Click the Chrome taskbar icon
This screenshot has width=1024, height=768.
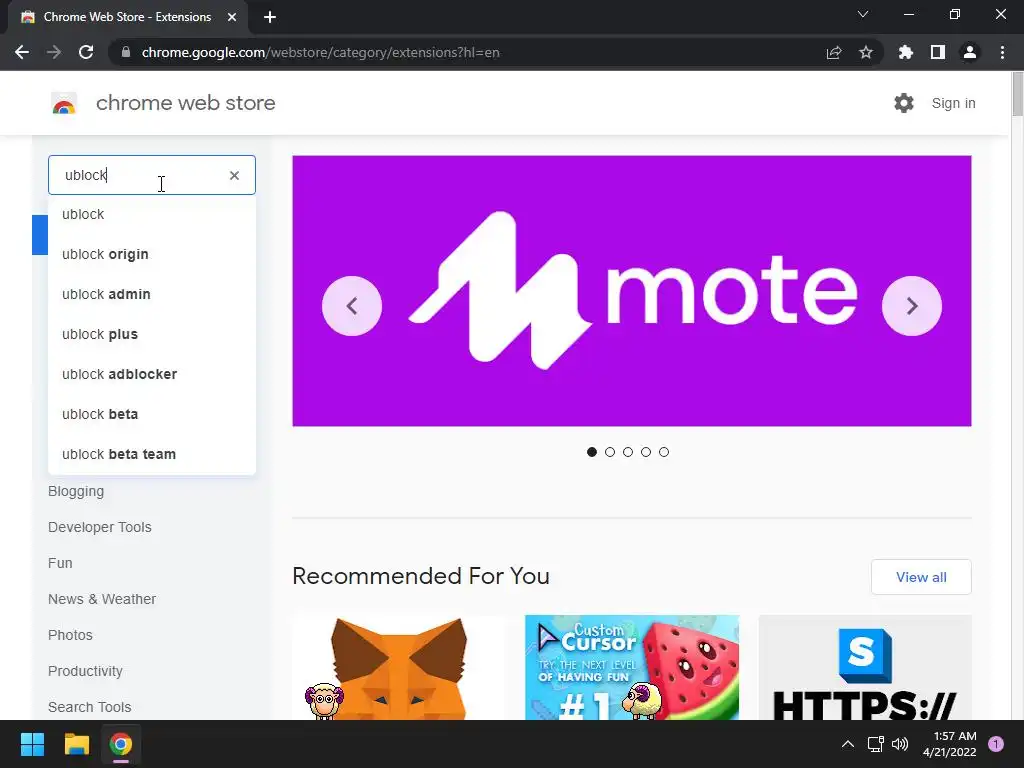point(120,744)
